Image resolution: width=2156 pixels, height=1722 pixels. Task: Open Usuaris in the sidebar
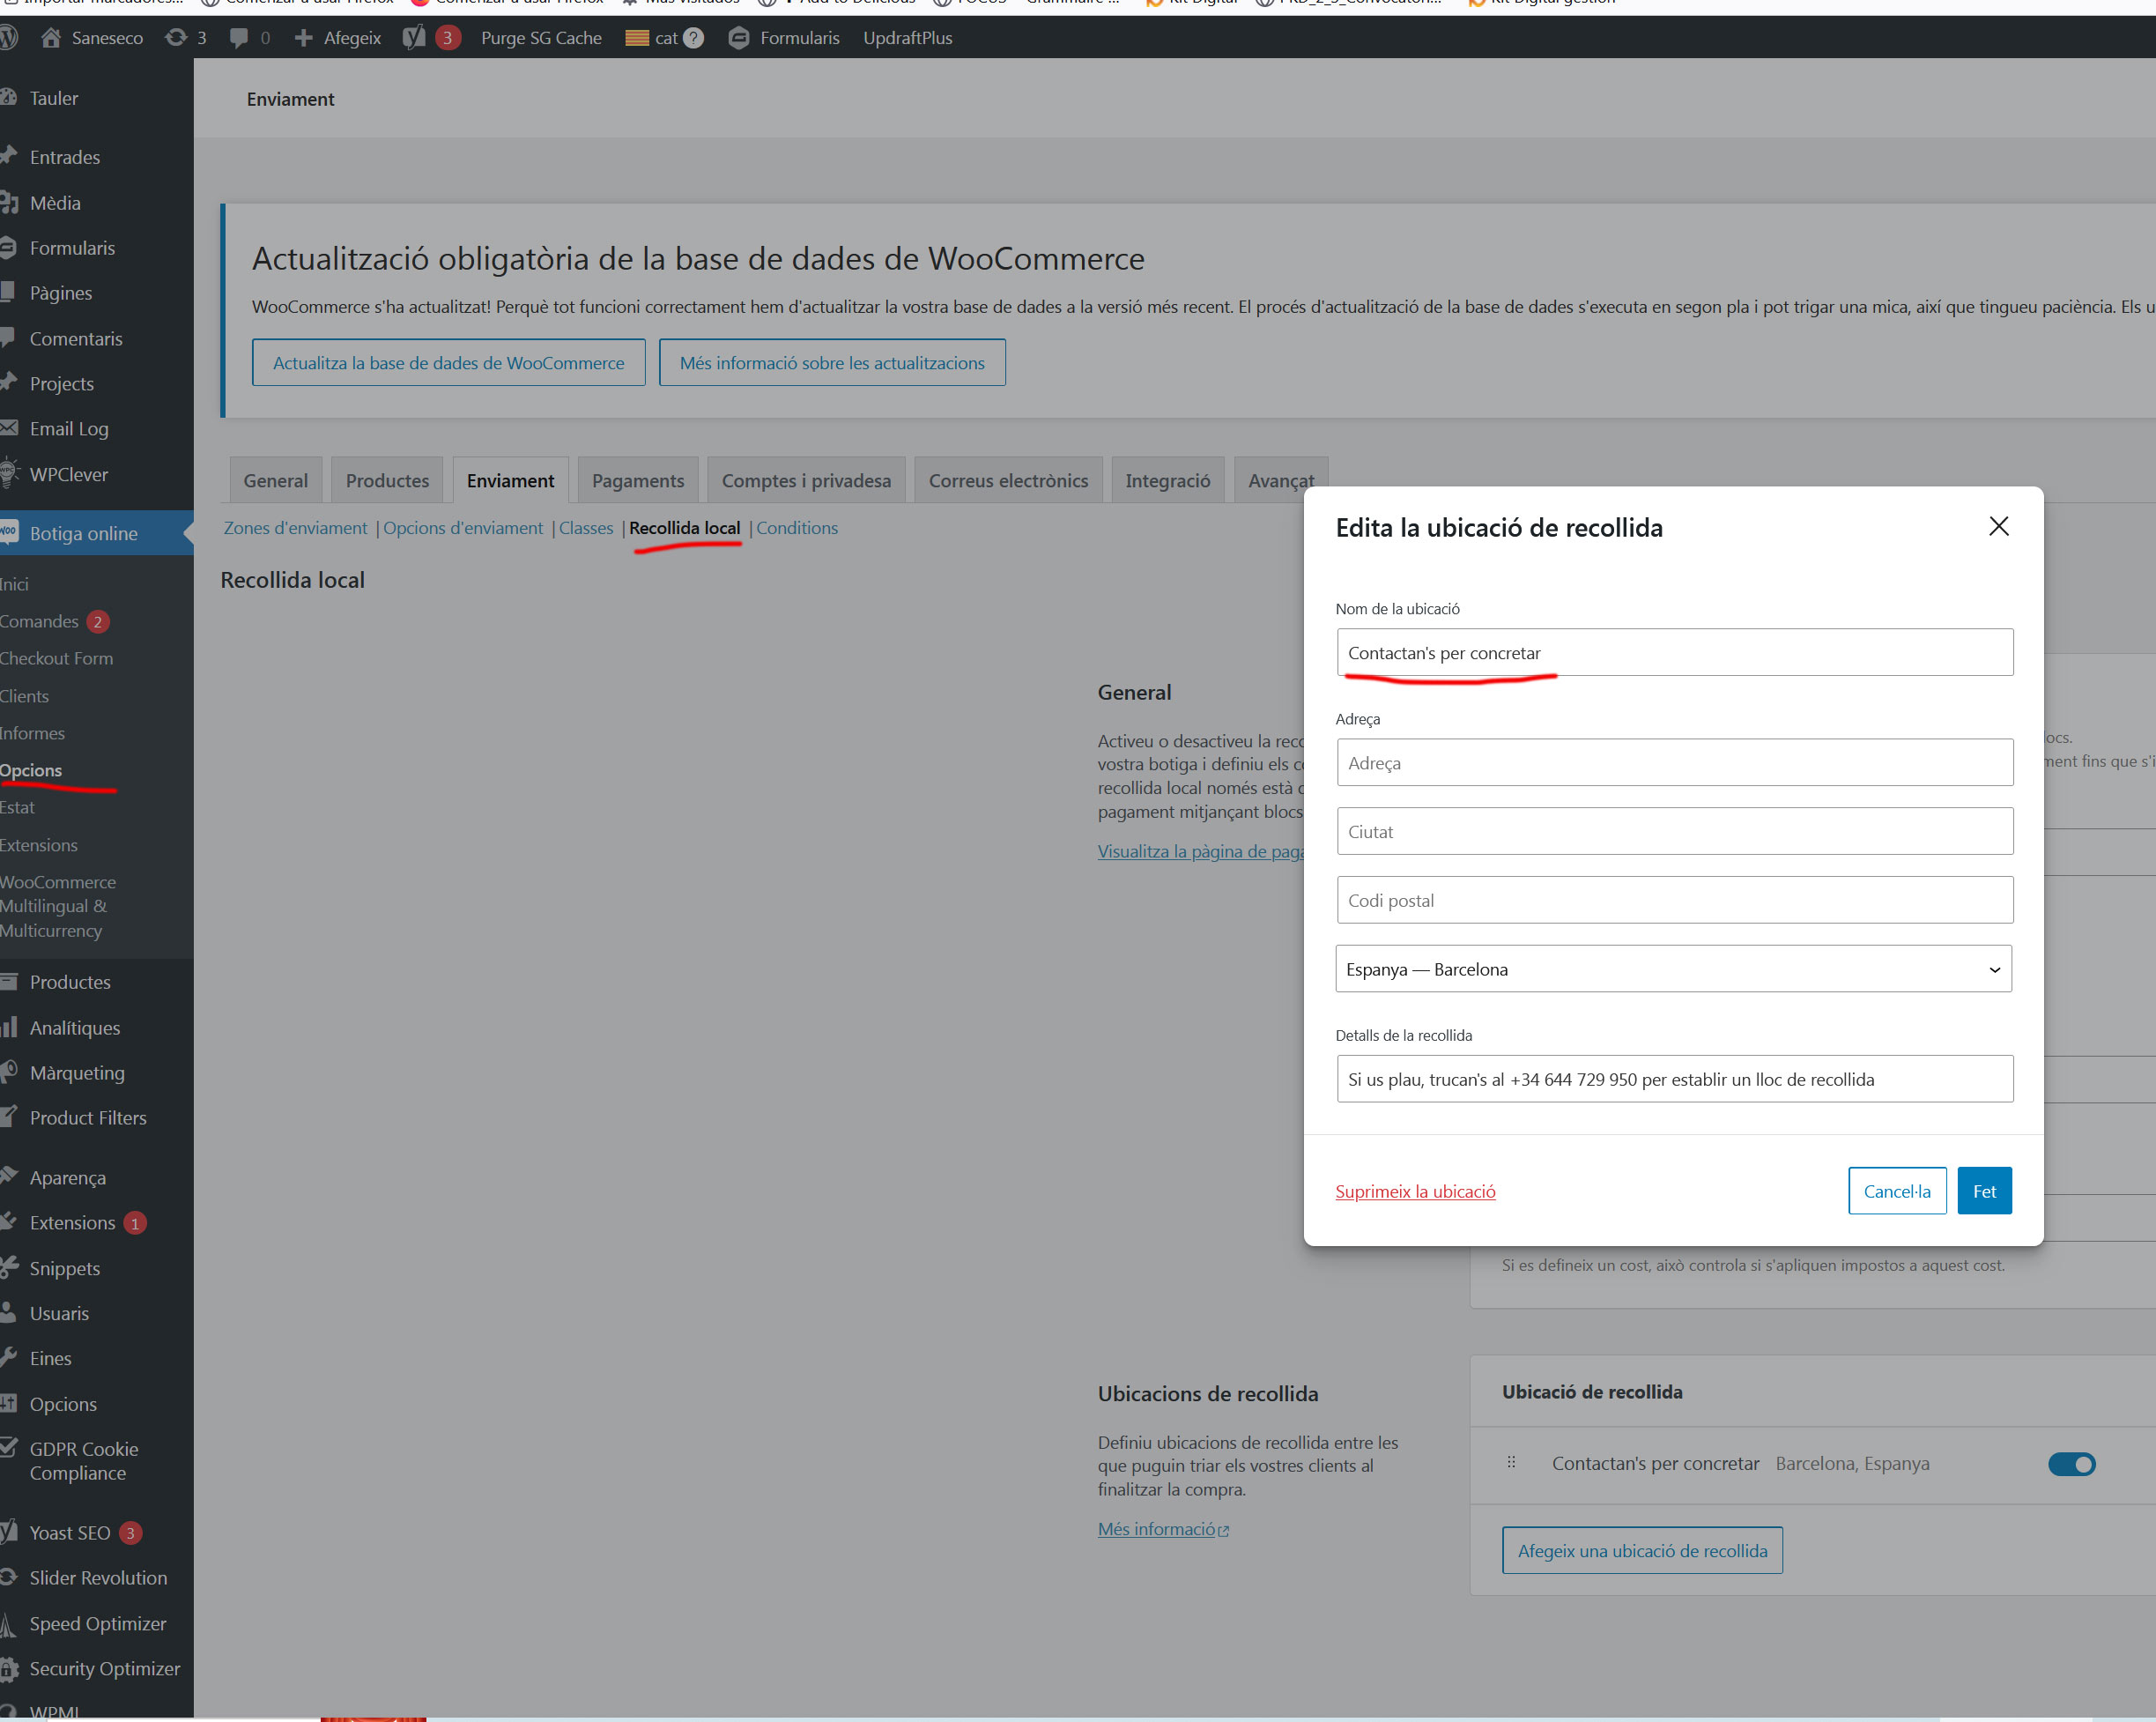point(59,1313)
